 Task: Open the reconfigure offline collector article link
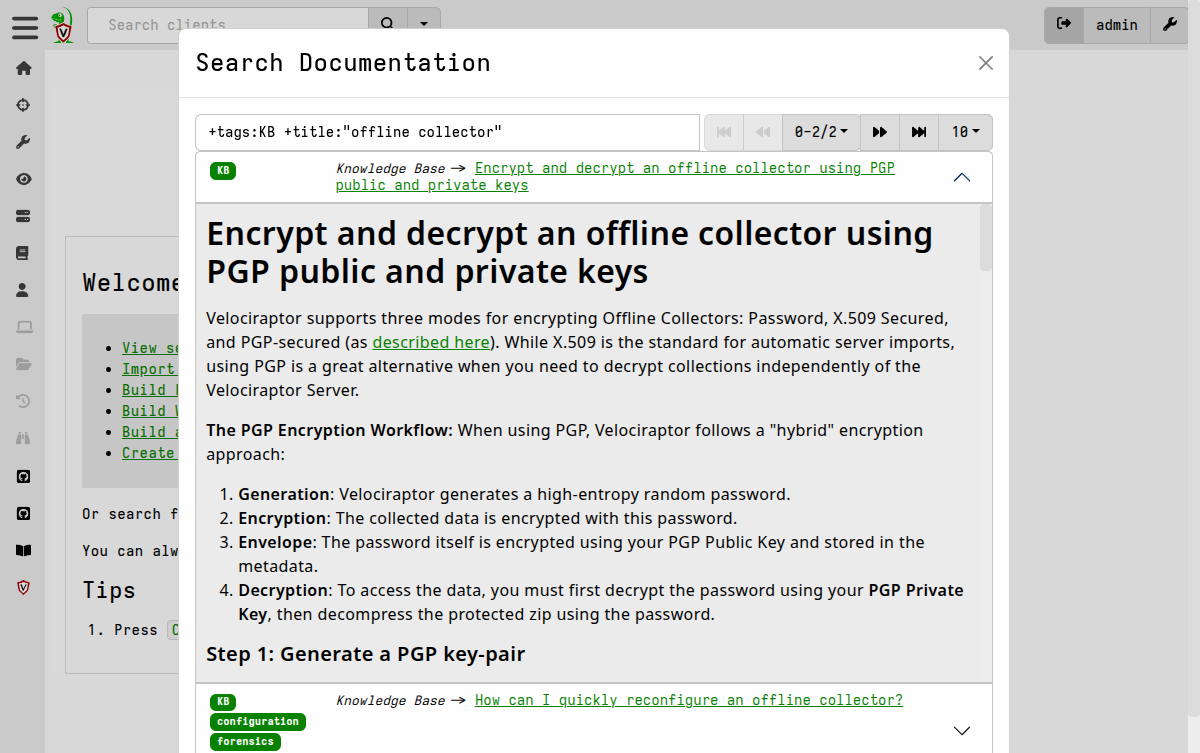click(688, 699)
